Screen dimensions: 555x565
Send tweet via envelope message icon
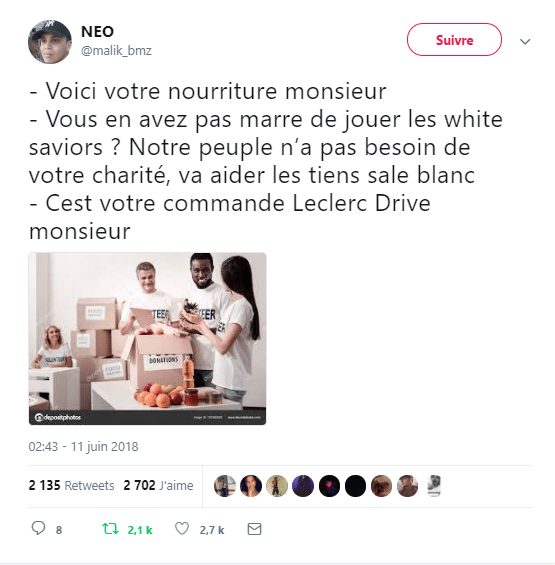(x=254, y=529)
